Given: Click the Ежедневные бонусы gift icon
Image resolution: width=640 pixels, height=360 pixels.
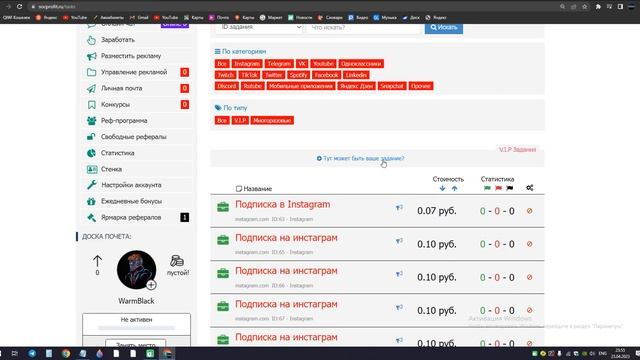Looking at the screenshot, I should [91, 201].
